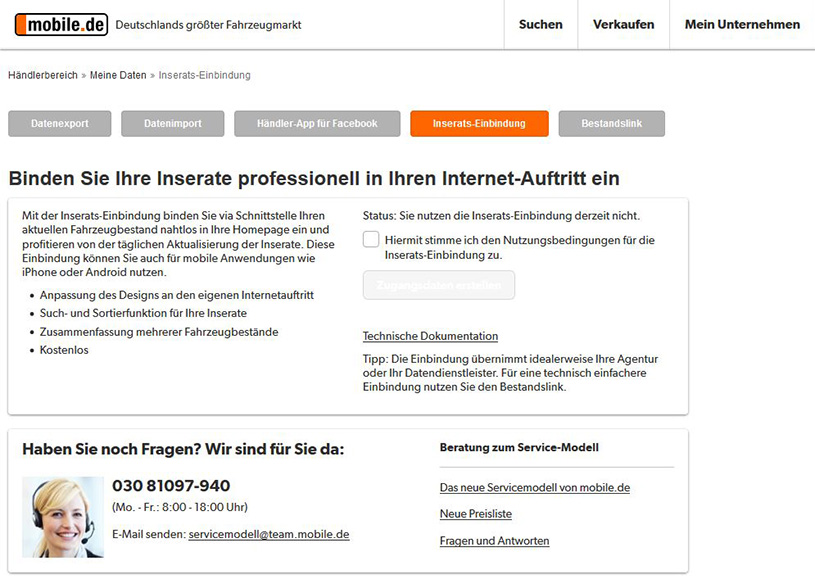The width and height of the screenshot is (815, 588).
Task: Open the Technische Dokumentation link
Action: tap(430, 336)
